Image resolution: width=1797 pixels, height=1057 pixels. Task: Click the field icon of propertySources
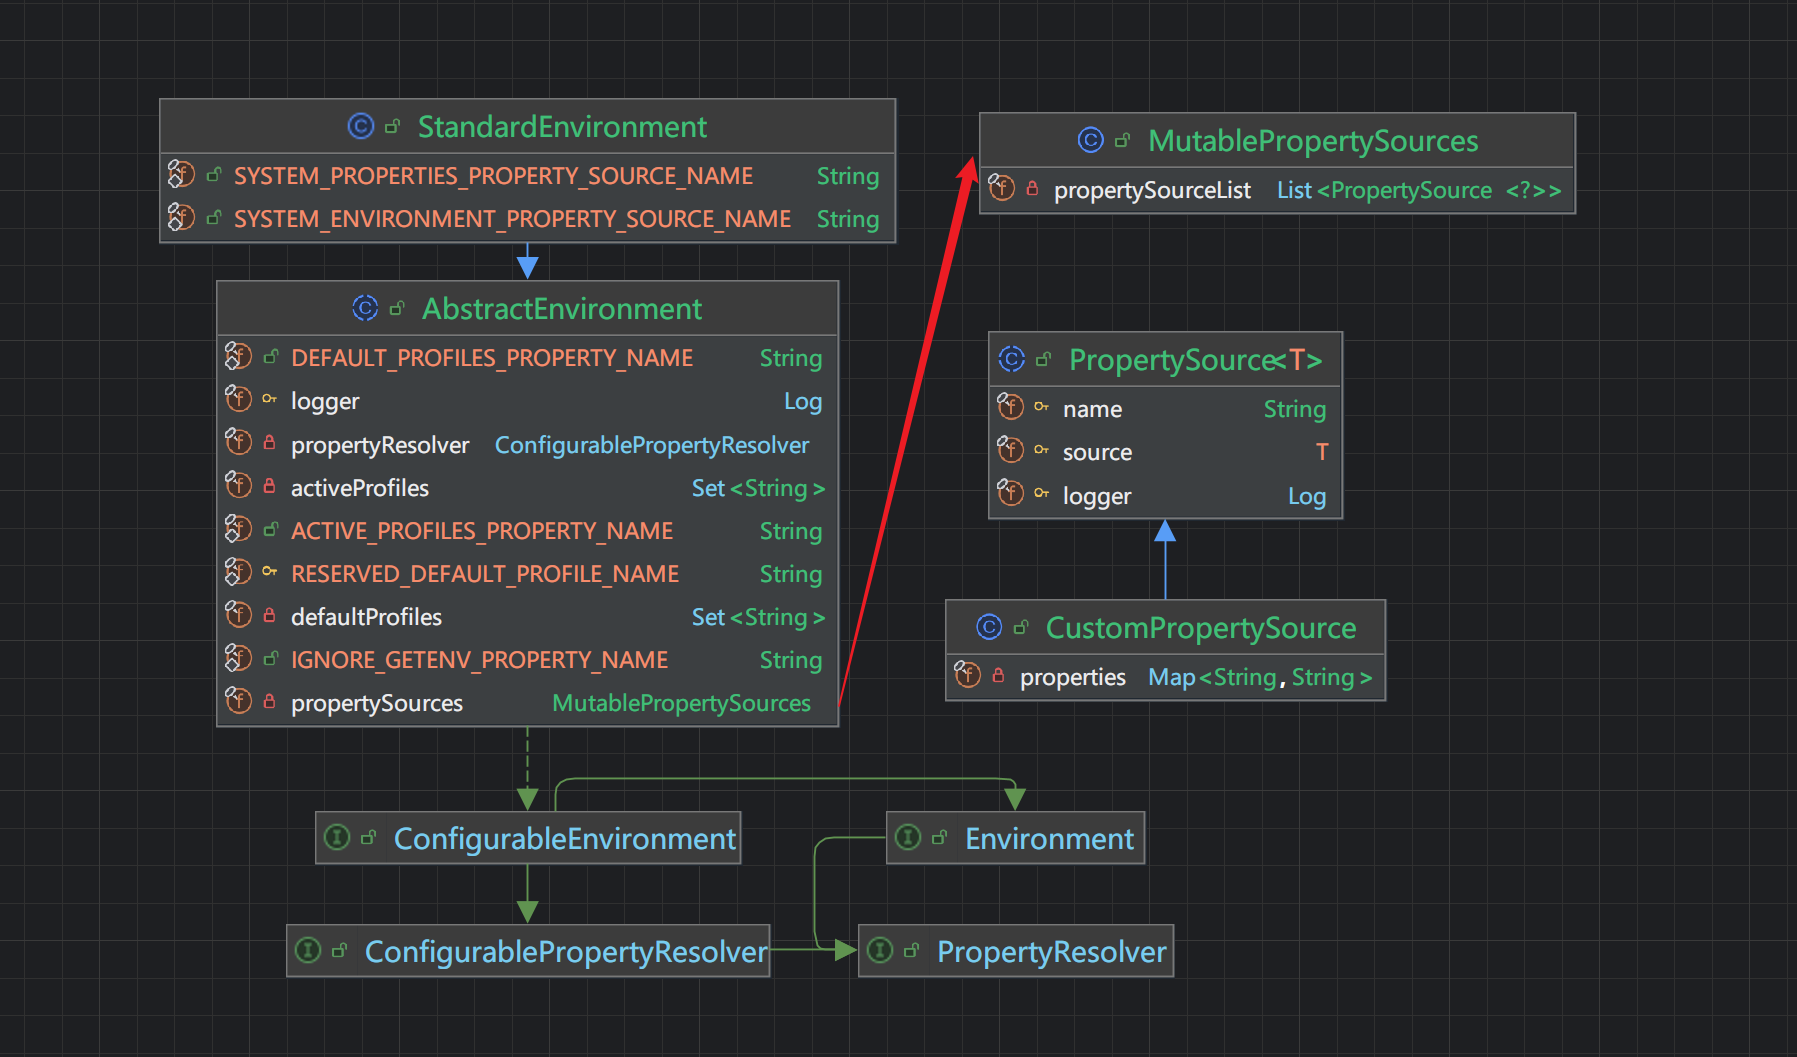[x=238, y=701]
